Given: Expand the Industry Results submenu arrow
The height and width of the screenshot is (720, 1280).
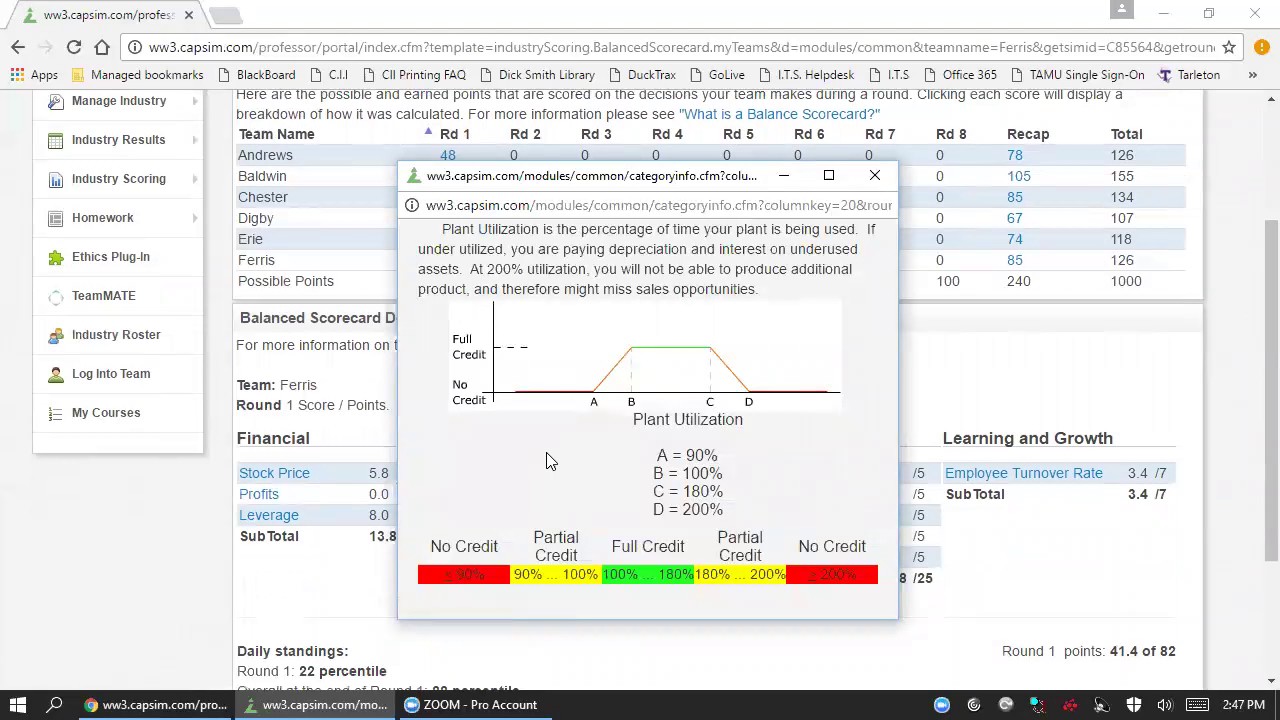Looking at the screenshot, I should click(x=195, y=140).
